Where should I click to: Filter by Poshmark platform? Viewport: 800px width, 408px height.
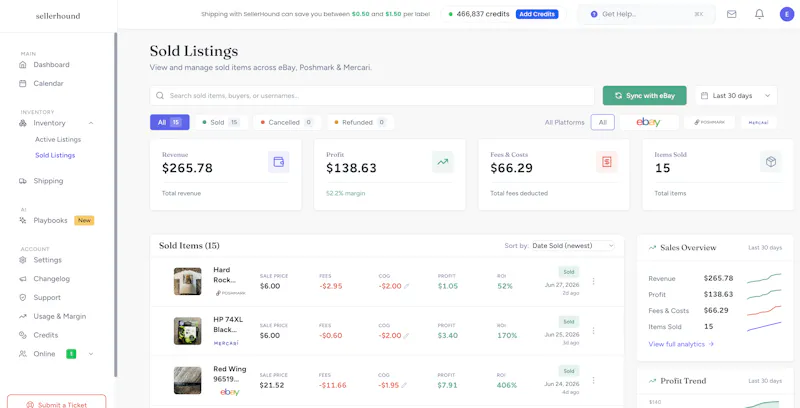(709, 122)
